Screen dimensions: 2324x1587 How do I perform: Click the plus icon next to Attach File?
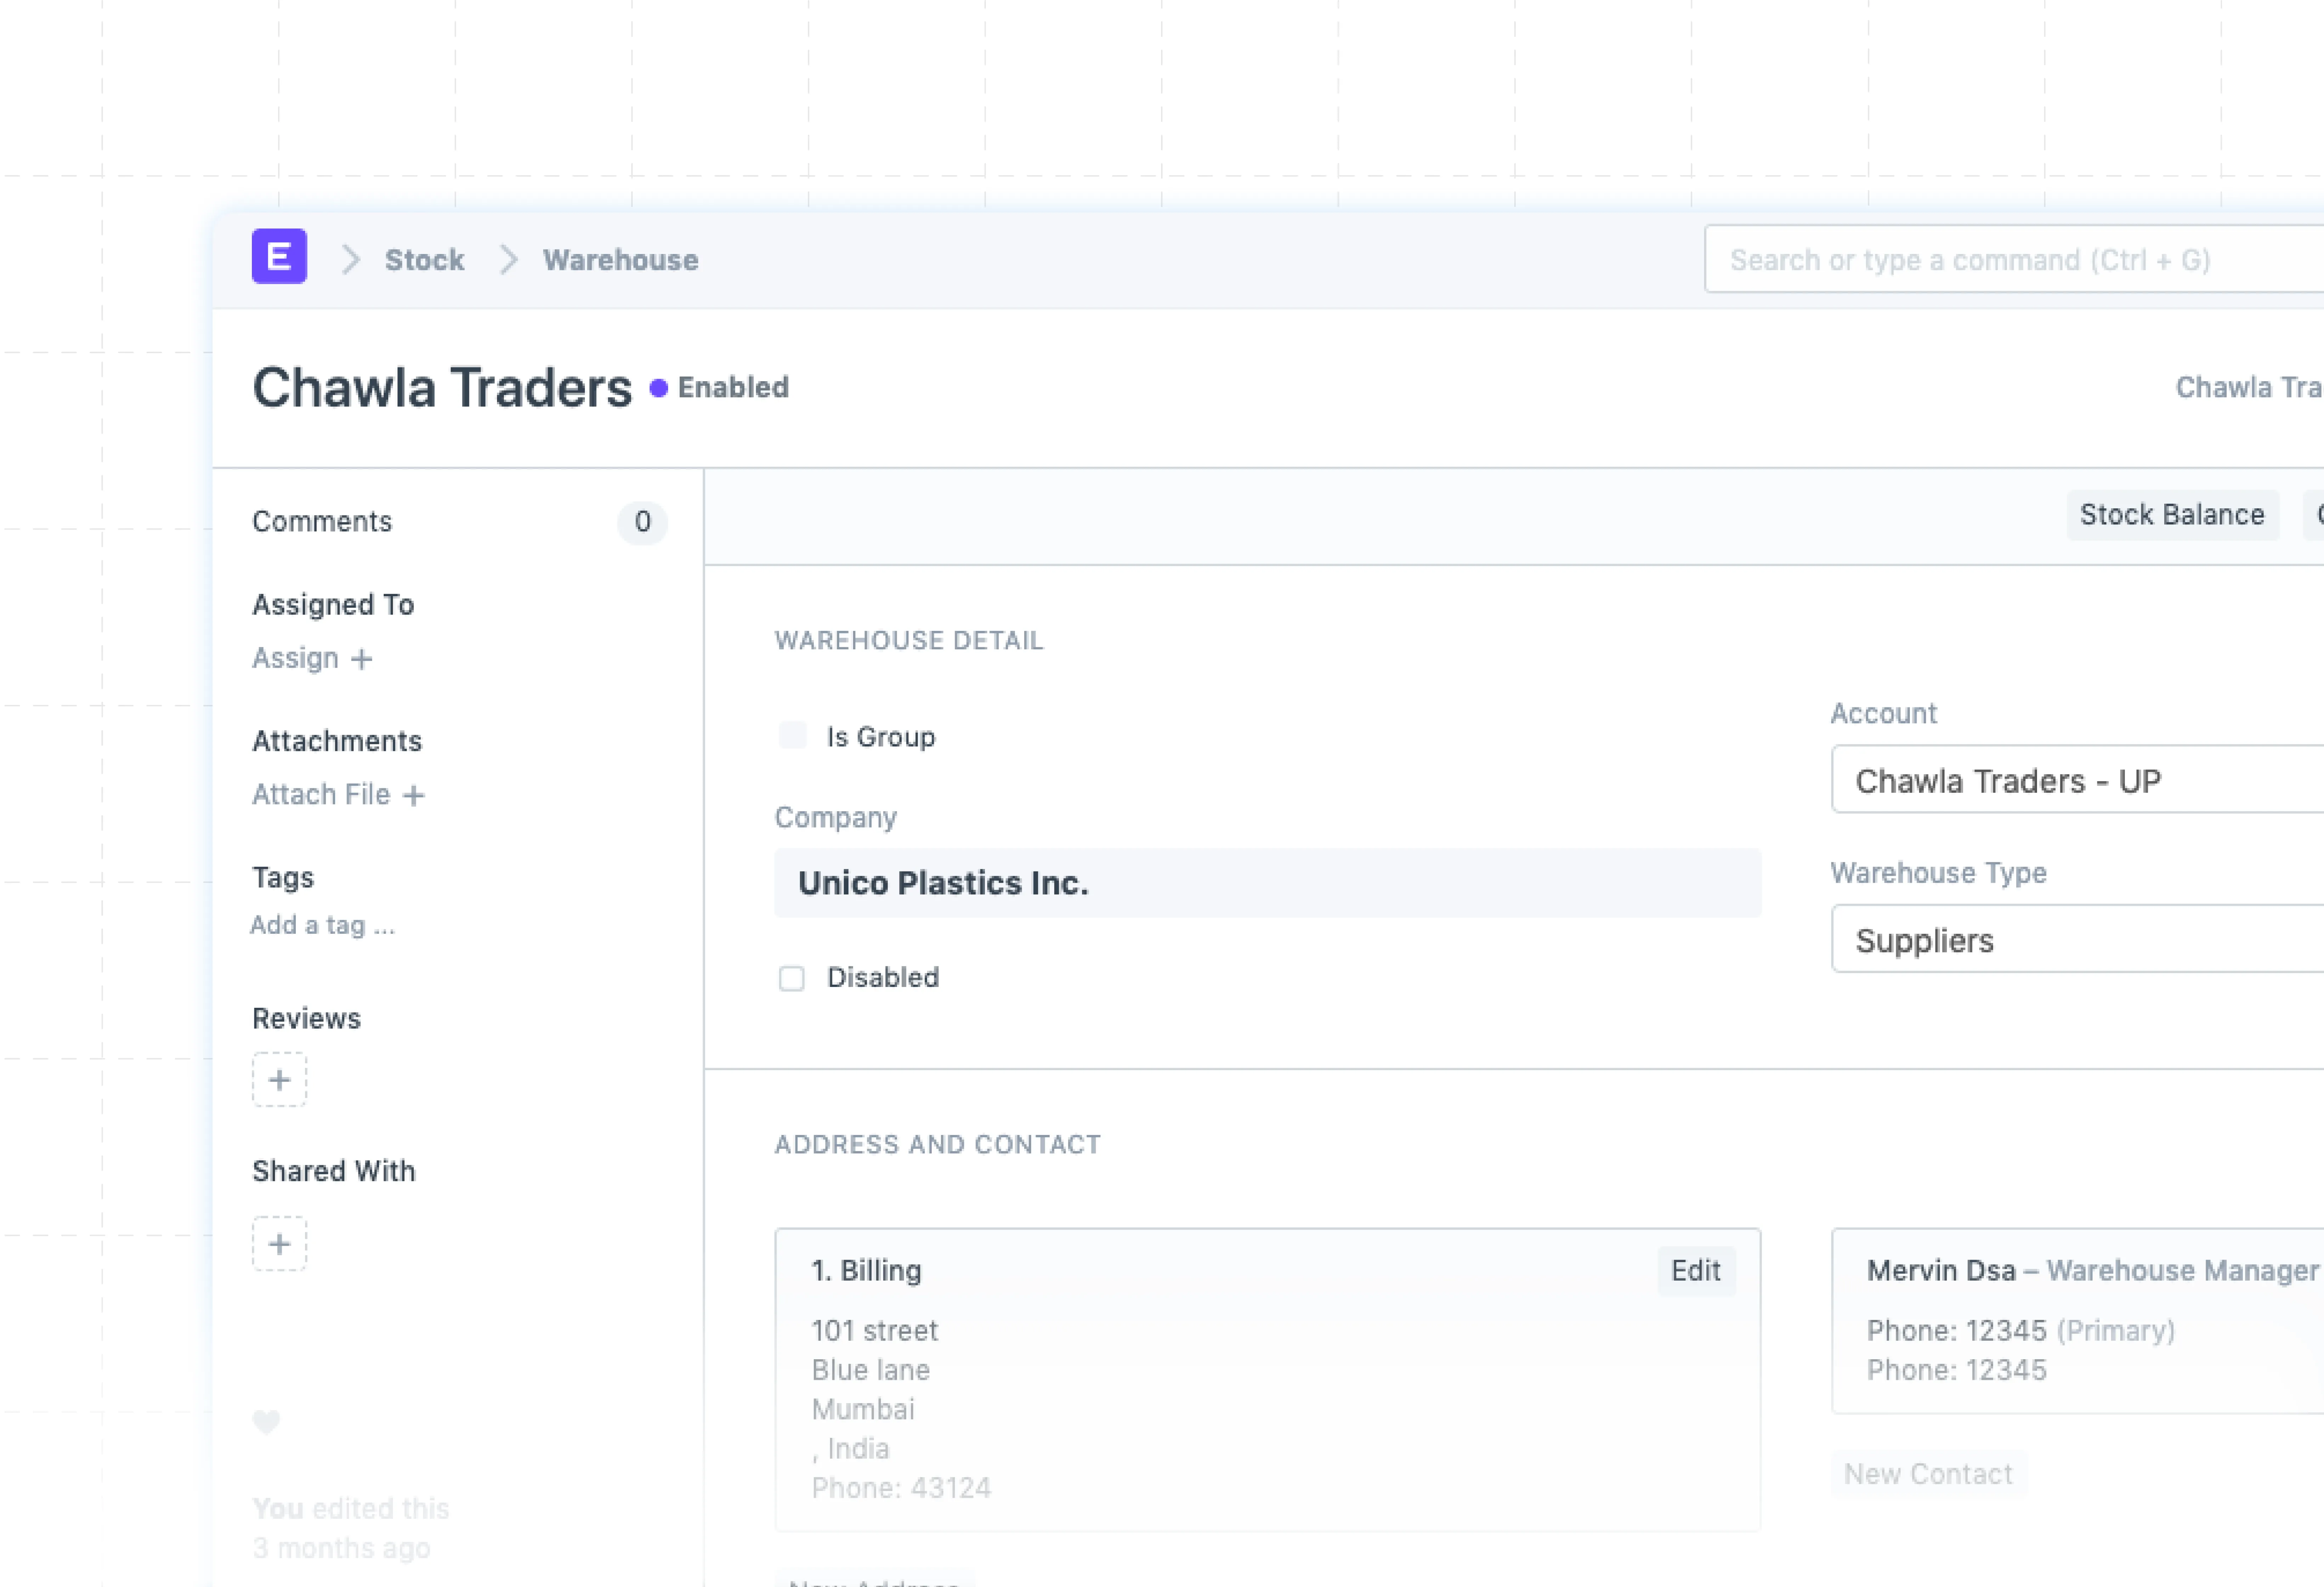414,795
